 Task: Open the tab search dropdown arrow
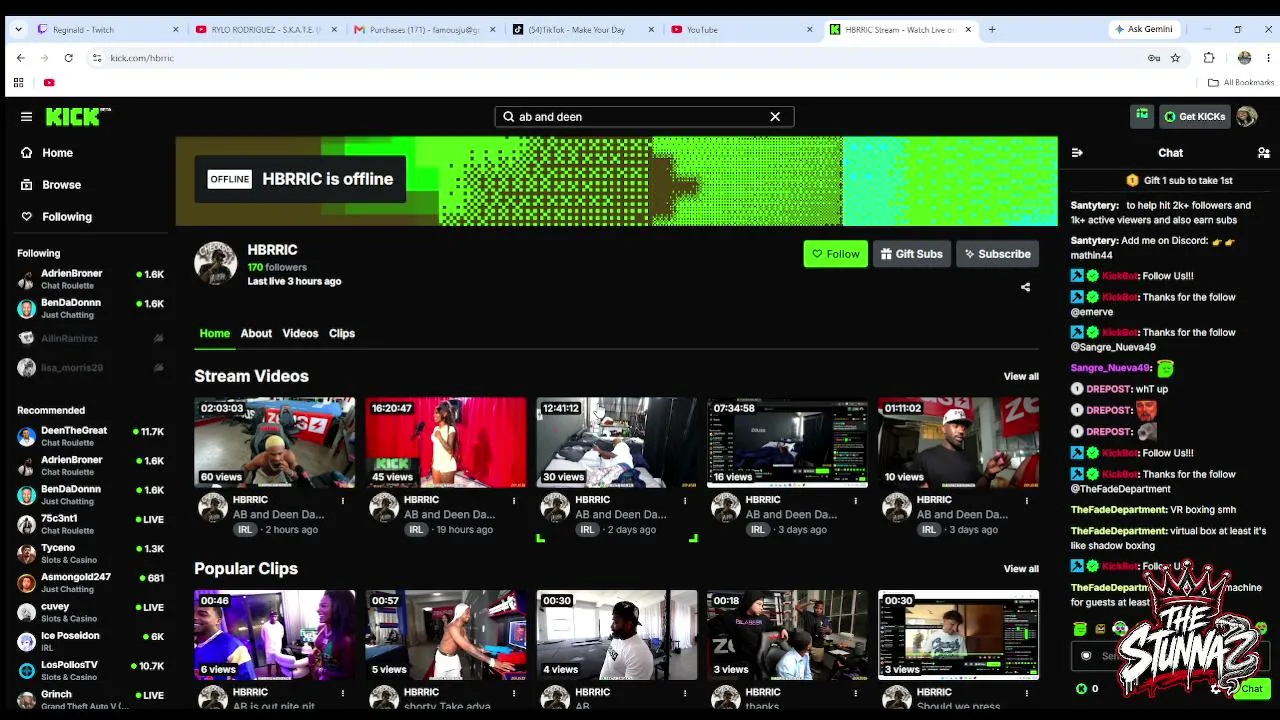coord(18,30)
